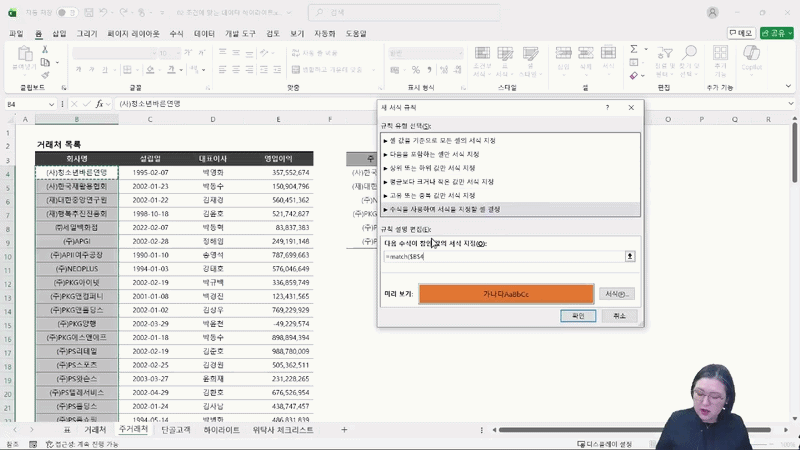Open the Data ribbon tab
The height and width of the screenshot is (450, 800).
tap(204, 34)
